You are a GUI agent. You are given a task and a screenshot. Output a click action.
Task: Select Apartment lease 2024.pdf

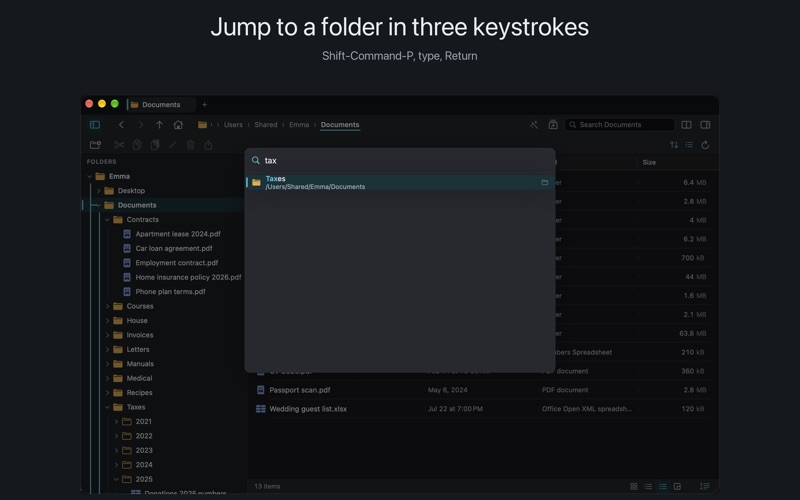click(178, 234)
